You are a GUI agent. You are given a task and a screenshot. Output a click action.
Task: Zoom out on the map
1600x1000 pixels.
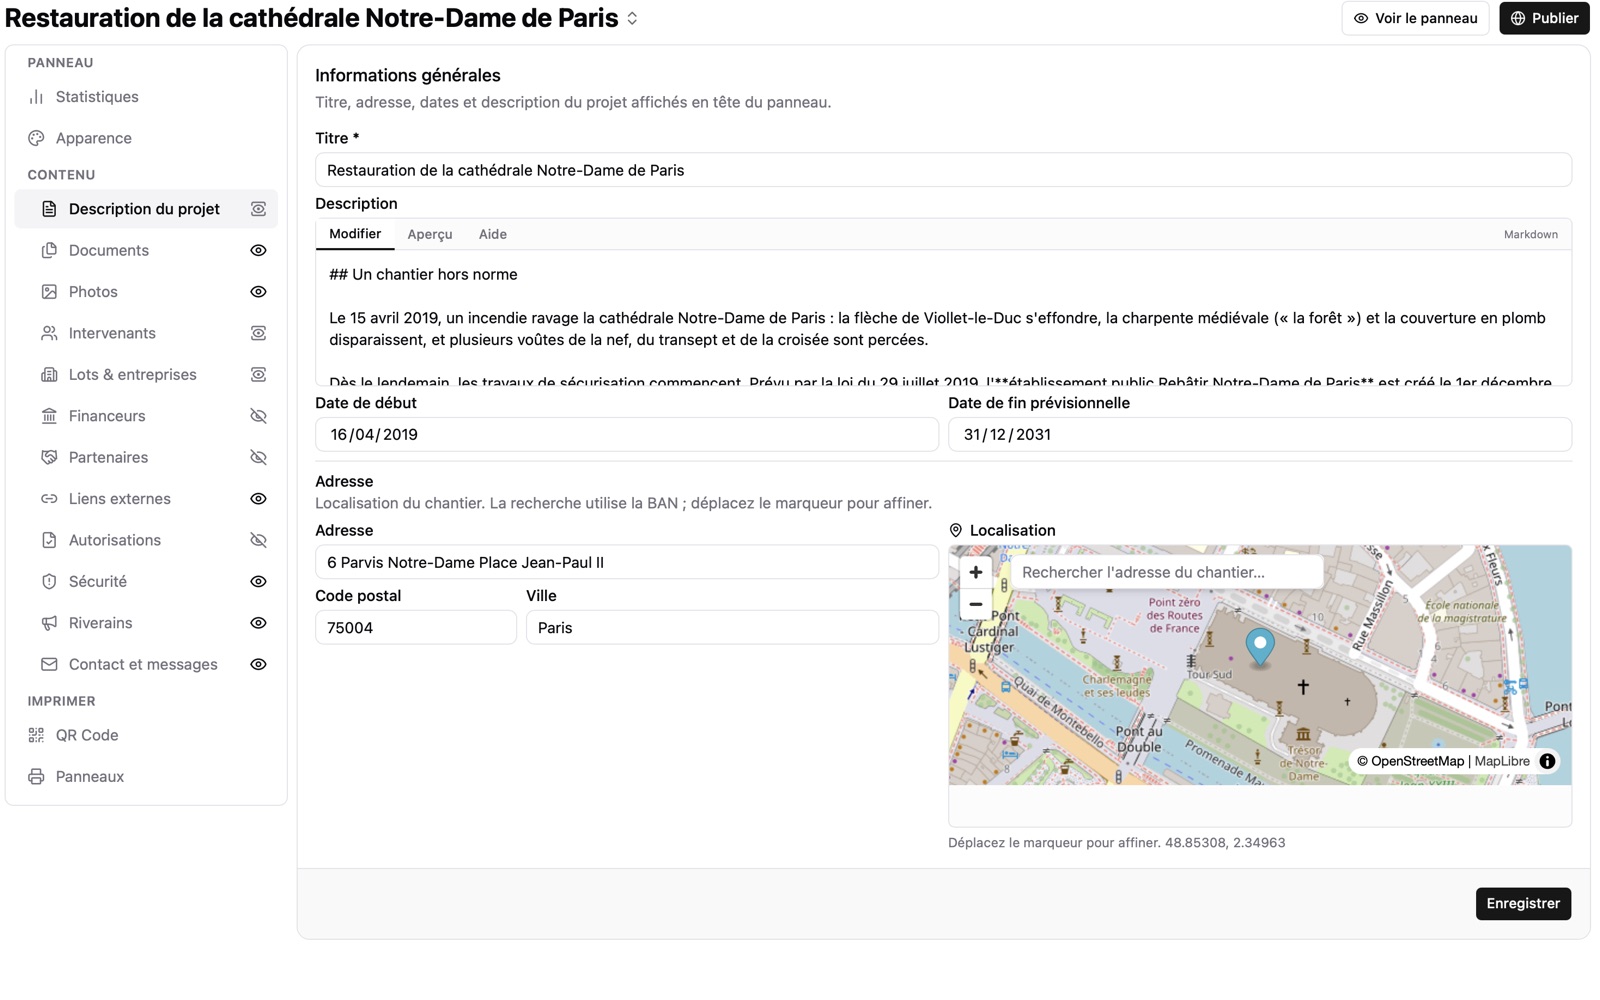(x=975, y=604)
